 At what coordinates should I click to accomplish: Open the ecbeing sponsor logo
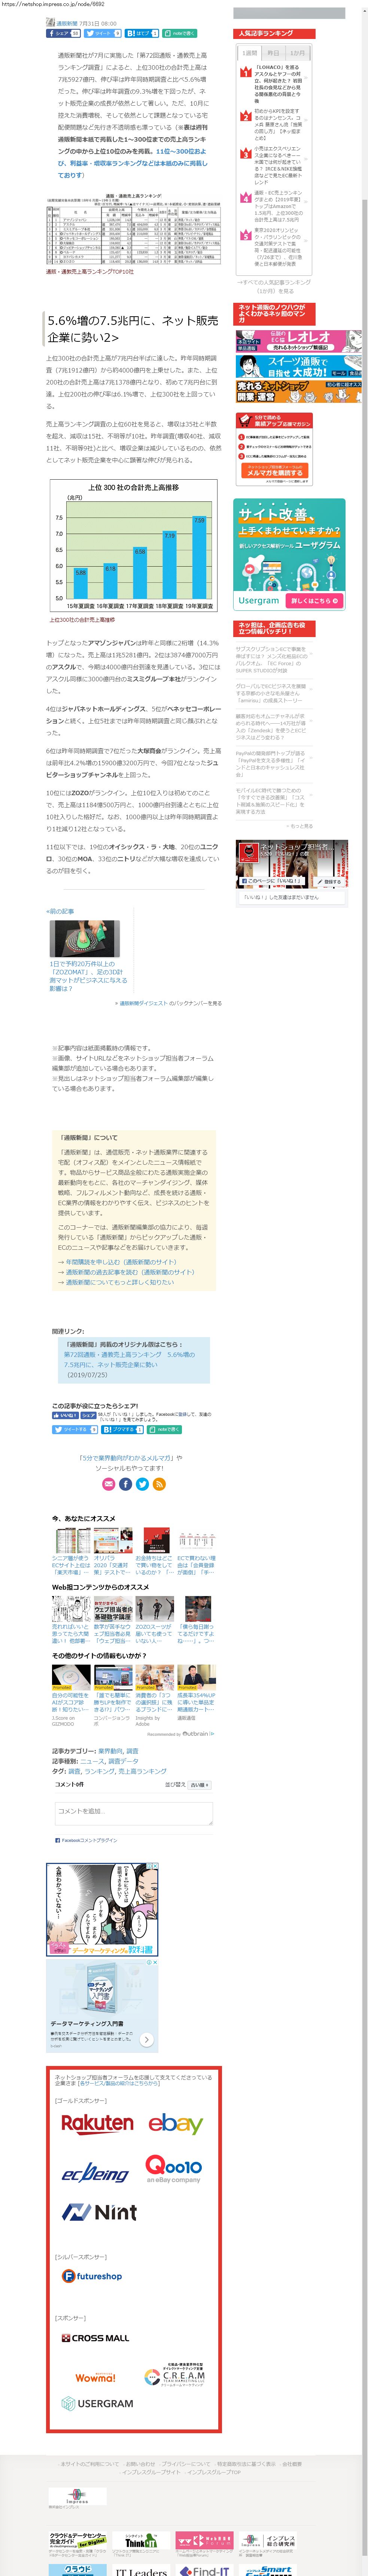point(95,2174)
